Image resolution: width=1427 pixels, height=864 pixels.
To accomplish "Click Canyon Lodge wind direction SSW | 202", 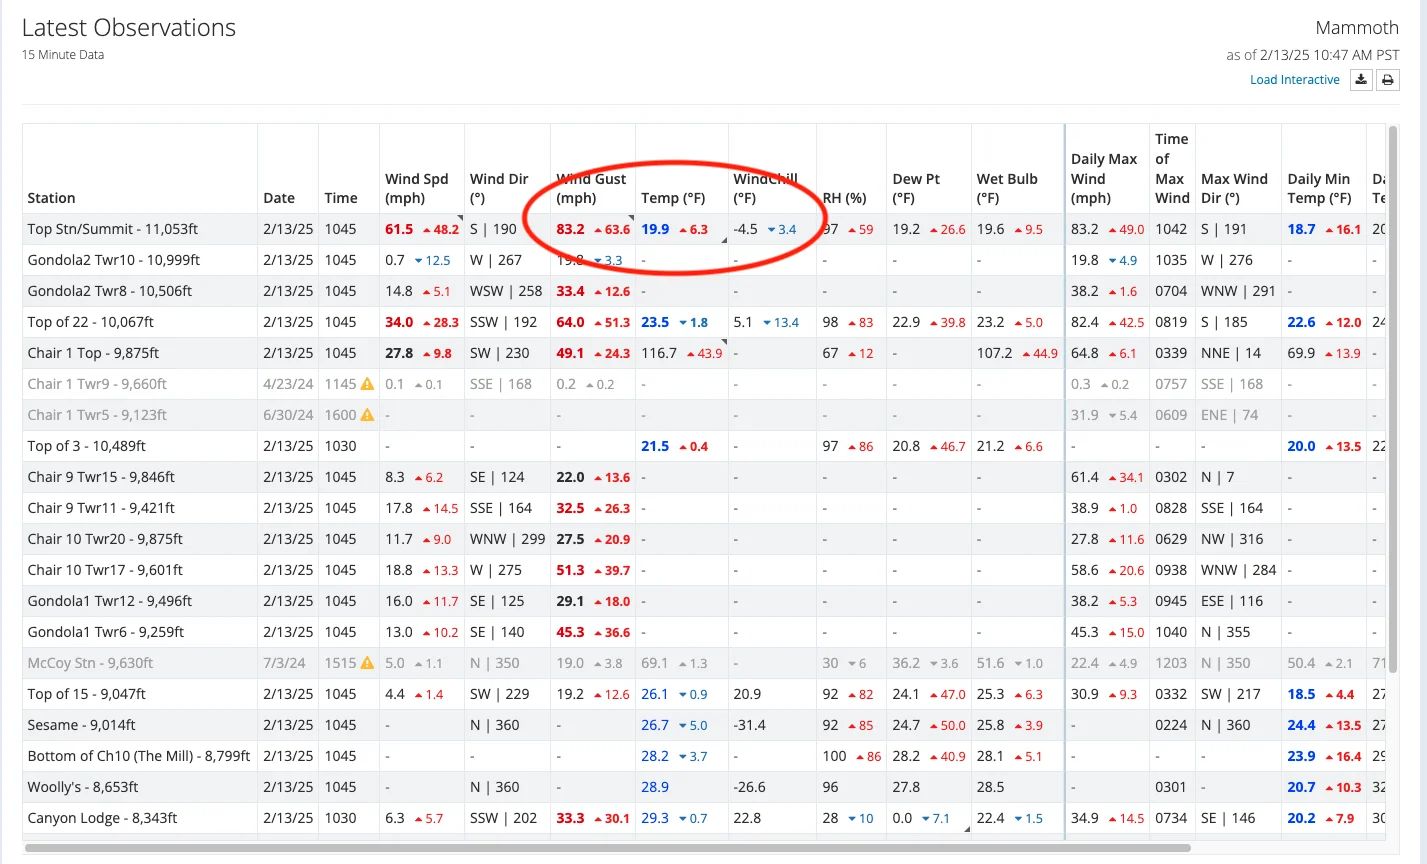I will coord(503,818).
